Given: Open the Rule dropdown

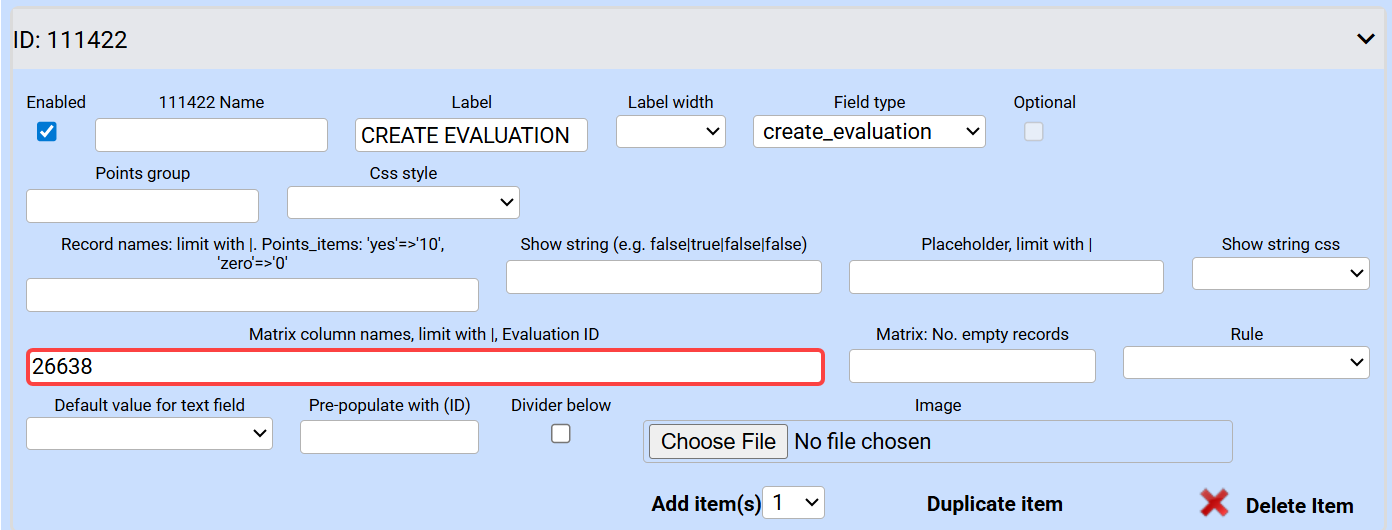Looking at the screenshot, I should coord(1245,363).
